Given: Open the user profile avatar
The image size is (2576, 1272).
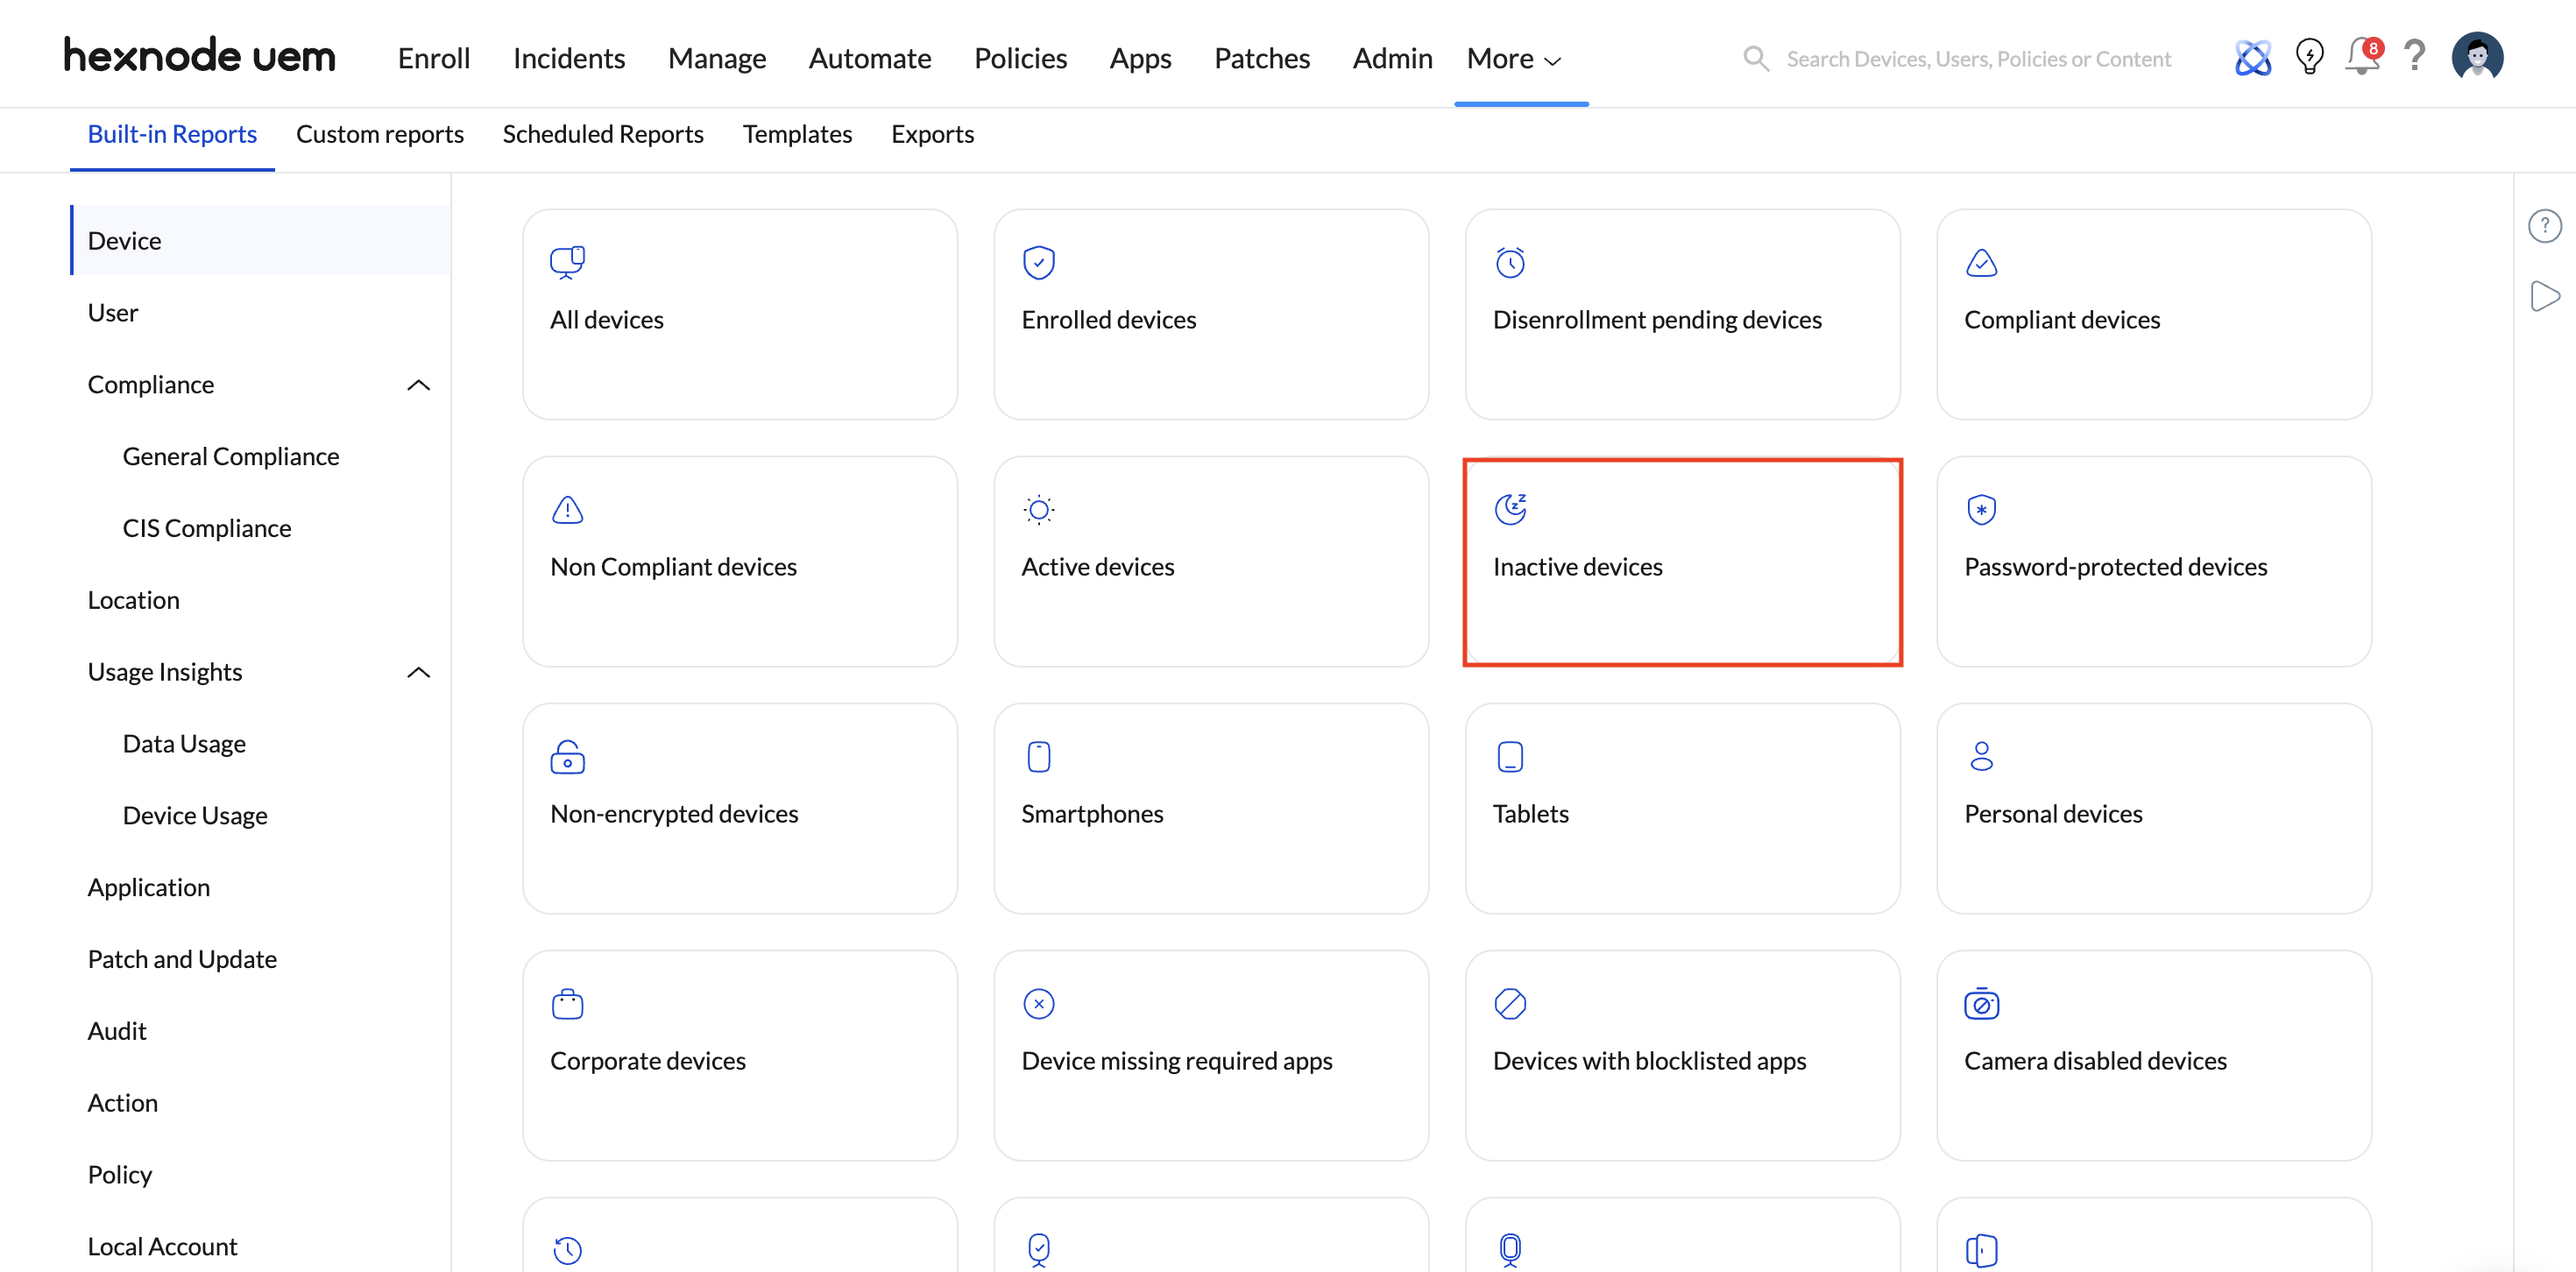Looking at the screenshot, I should click(x=2476, y=57).
